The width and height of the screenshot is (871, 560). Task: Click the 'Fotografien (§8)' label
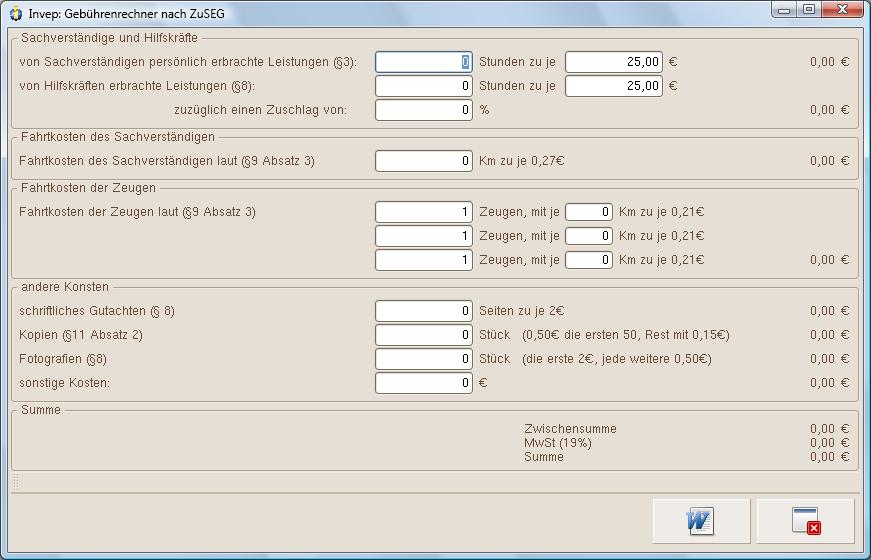click(x=63, y=359)
